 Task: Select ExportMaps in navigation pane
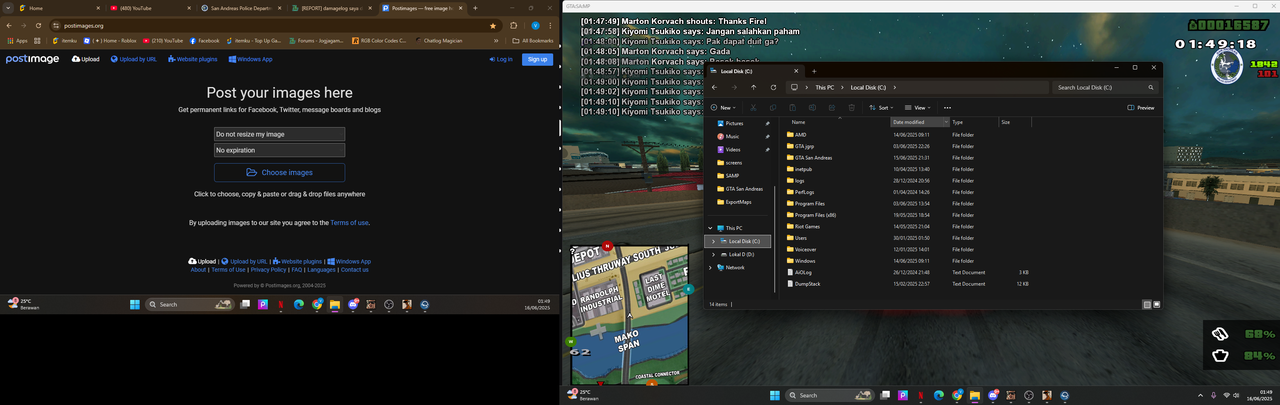pyautogui.click(x=738, y=202)
